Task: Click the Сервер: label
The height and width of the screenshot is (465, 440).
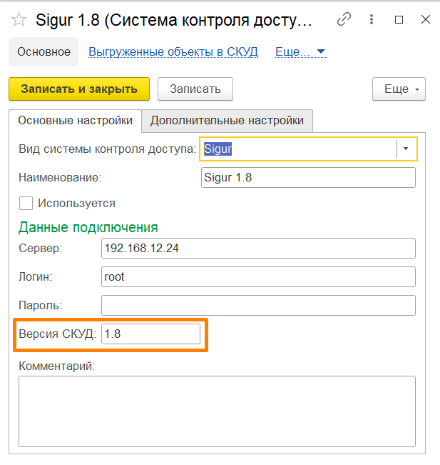Action: (40, 248)
